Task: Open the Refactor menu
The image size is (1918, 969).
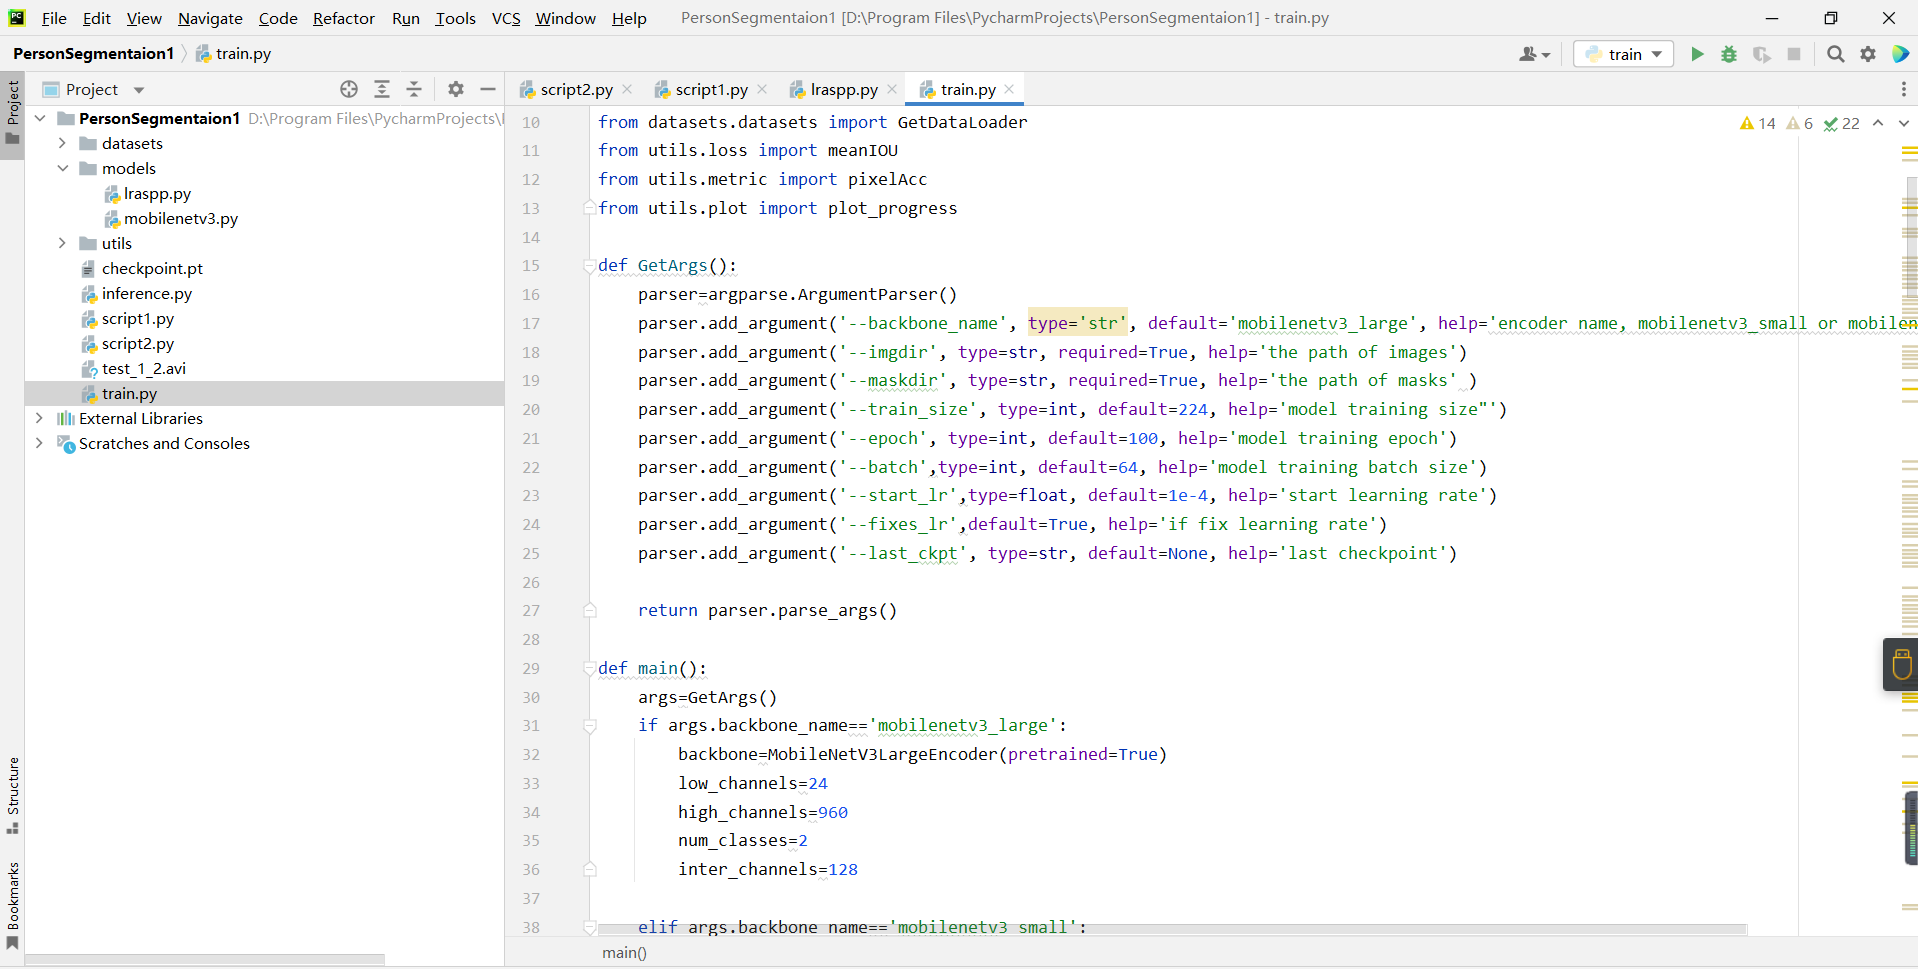Action: 343,18
